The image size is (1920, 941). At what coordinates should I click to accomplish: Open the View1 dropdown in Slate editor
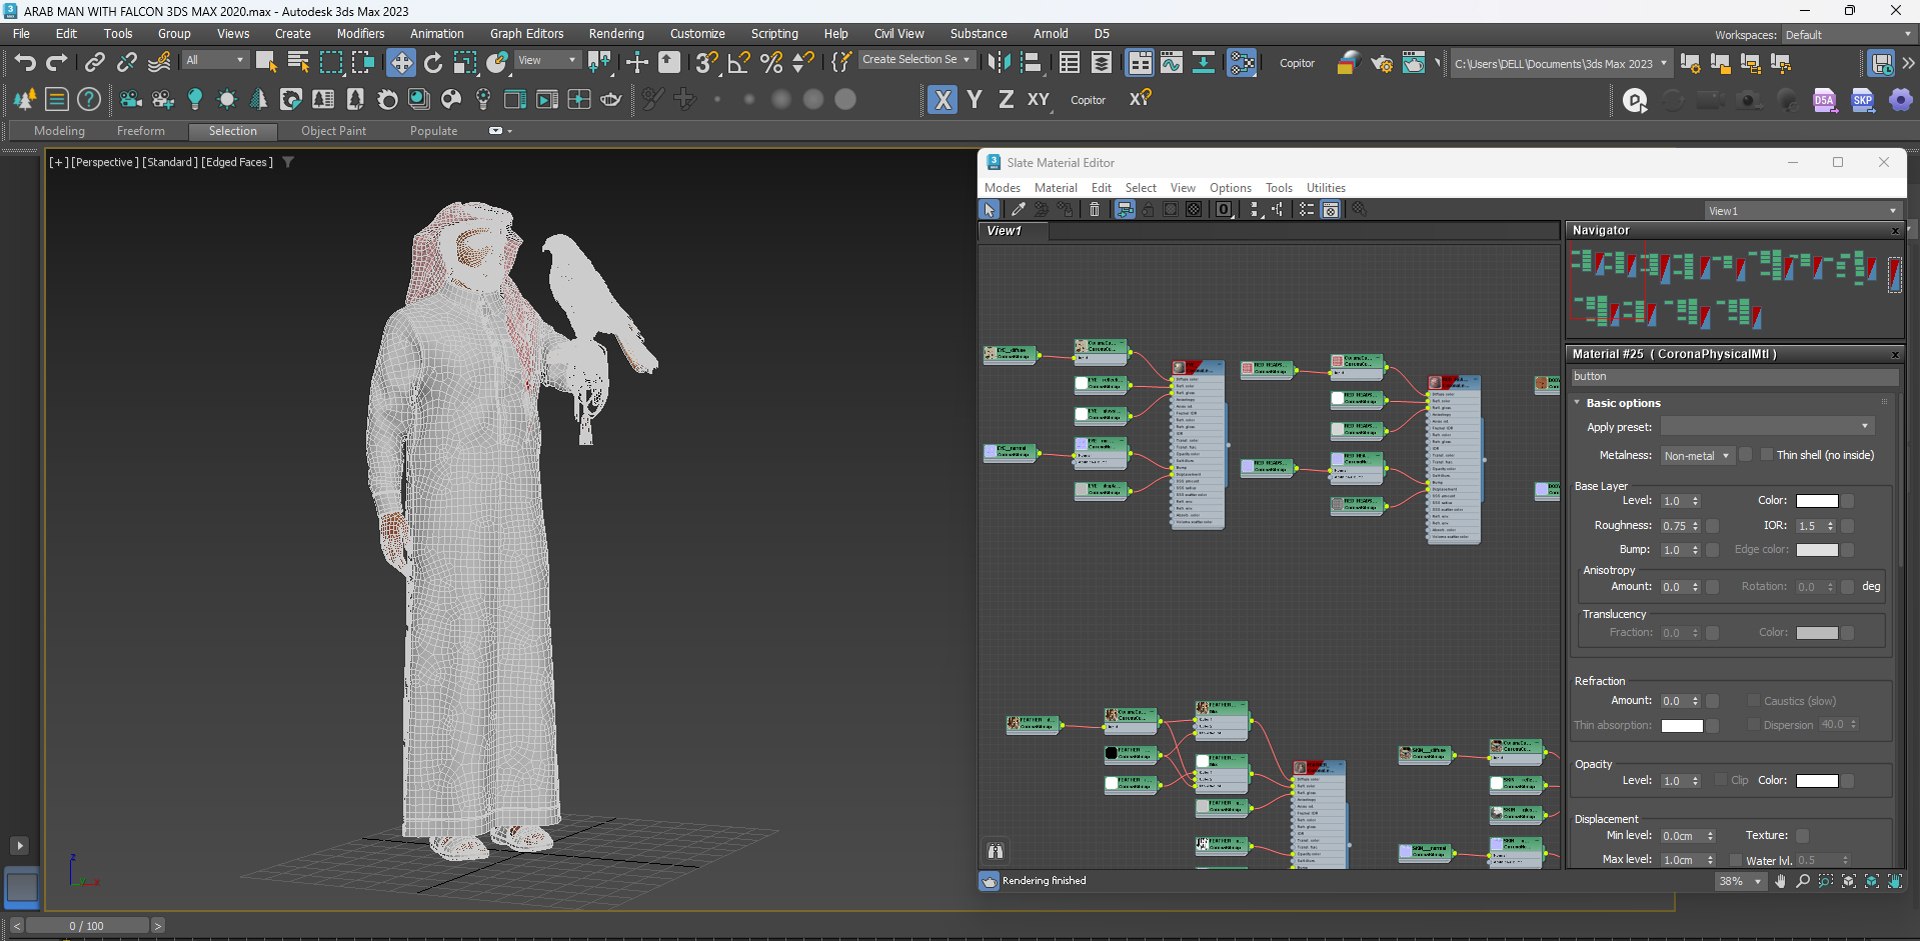coord(1802,211)
